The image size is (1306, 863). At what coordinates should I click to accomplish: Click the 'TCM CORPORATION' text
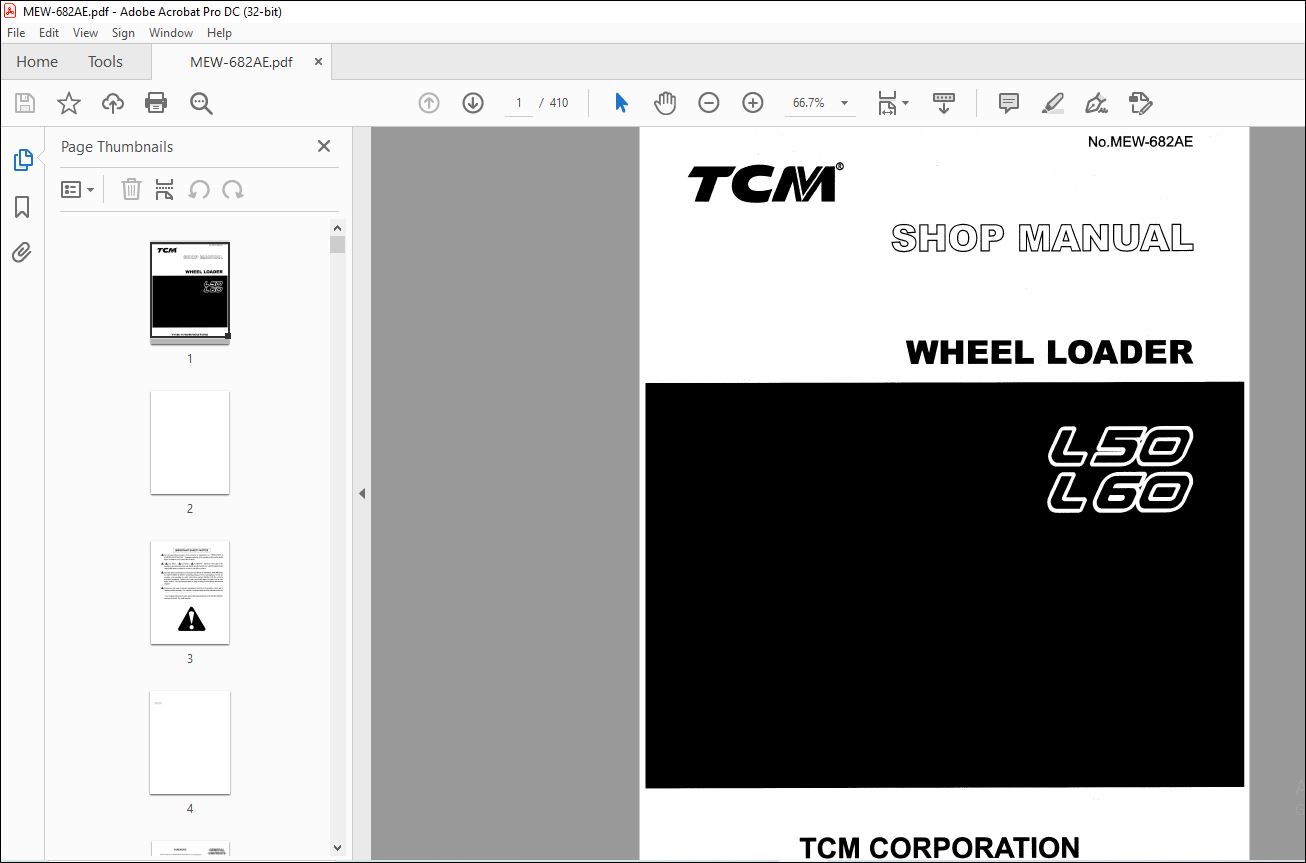pyautogui.click(x=939, y=848)
